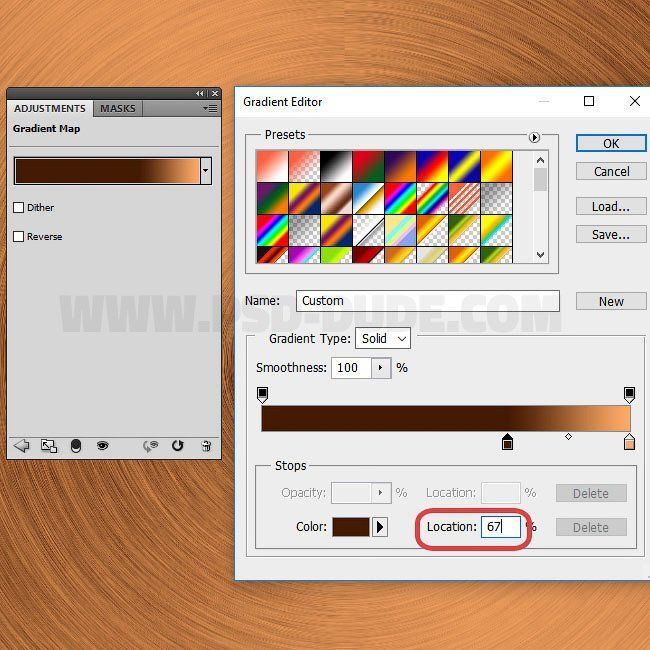
Task: Click the gradient preview bar in Adjustments panel
Action: pos(107,170)
